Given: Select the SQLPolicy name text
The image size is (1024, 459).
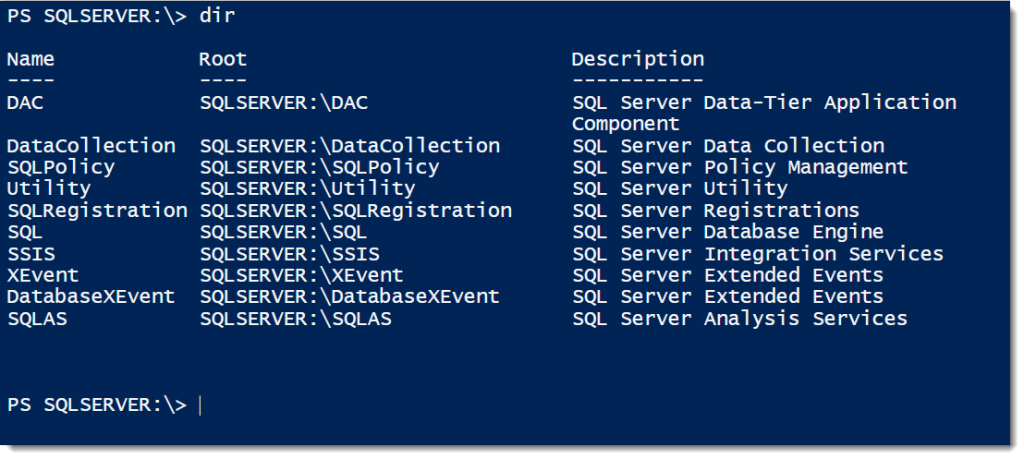Looking at the screenshot, I should (x=61, y=167).
